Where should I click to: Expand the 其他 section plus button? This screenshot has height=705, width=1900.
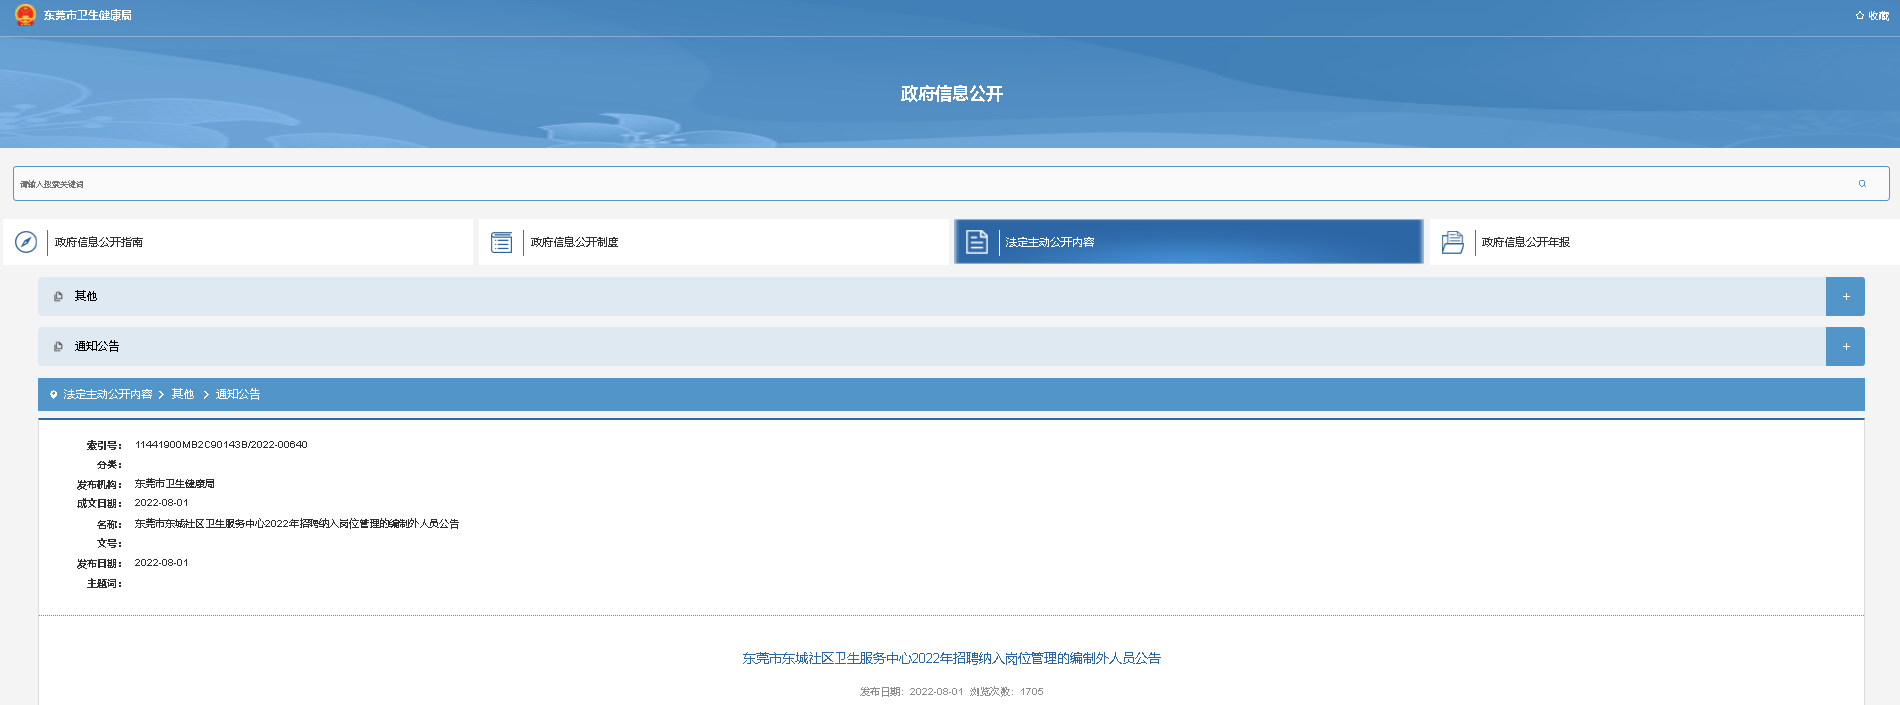(1846, 297)
